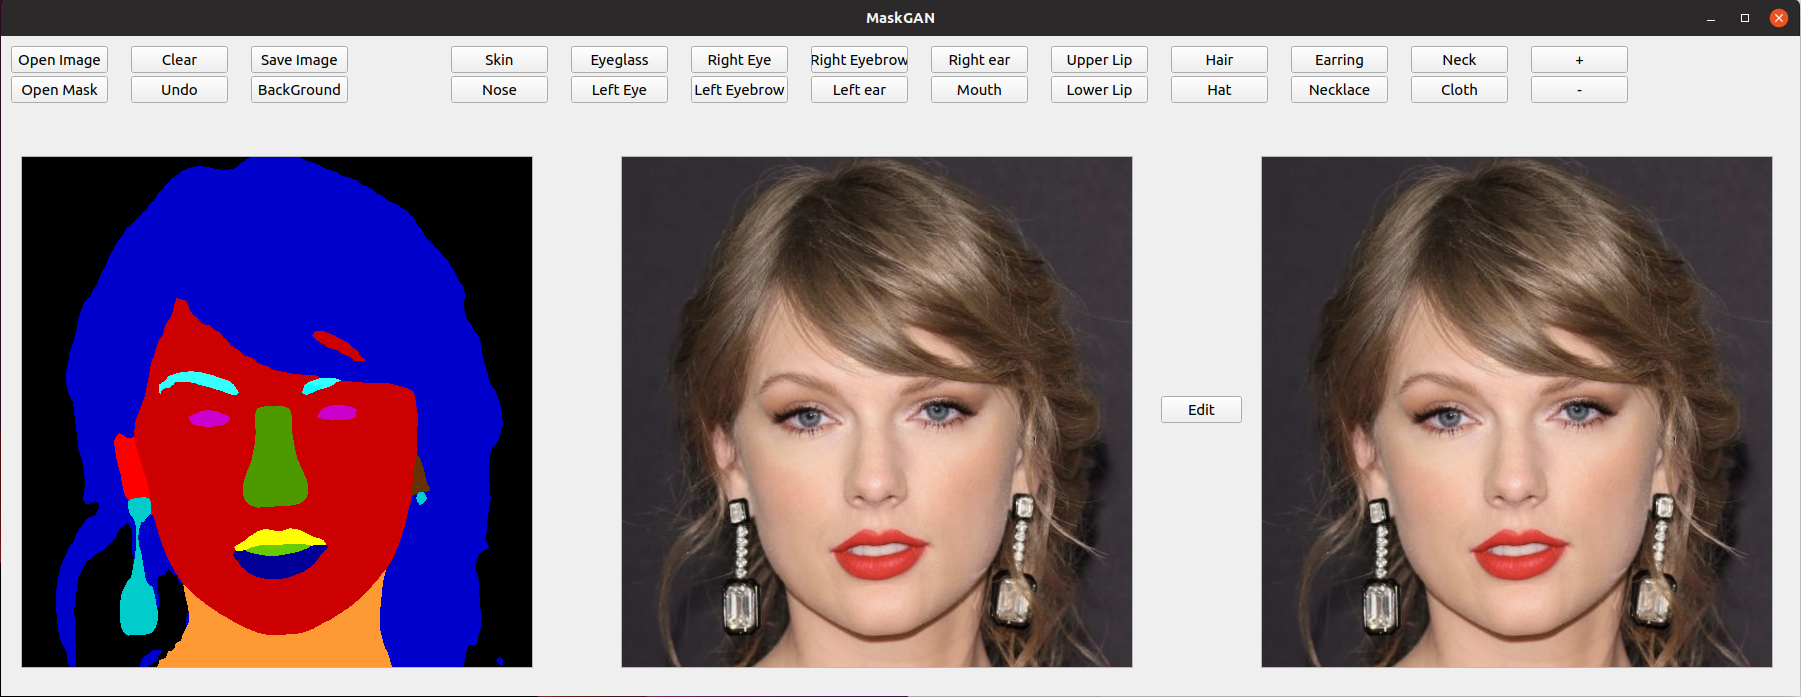The width and height of the screenshot is (1801, 697).
Task: Undo the last mask stroke
Action: tap(179, 90)
